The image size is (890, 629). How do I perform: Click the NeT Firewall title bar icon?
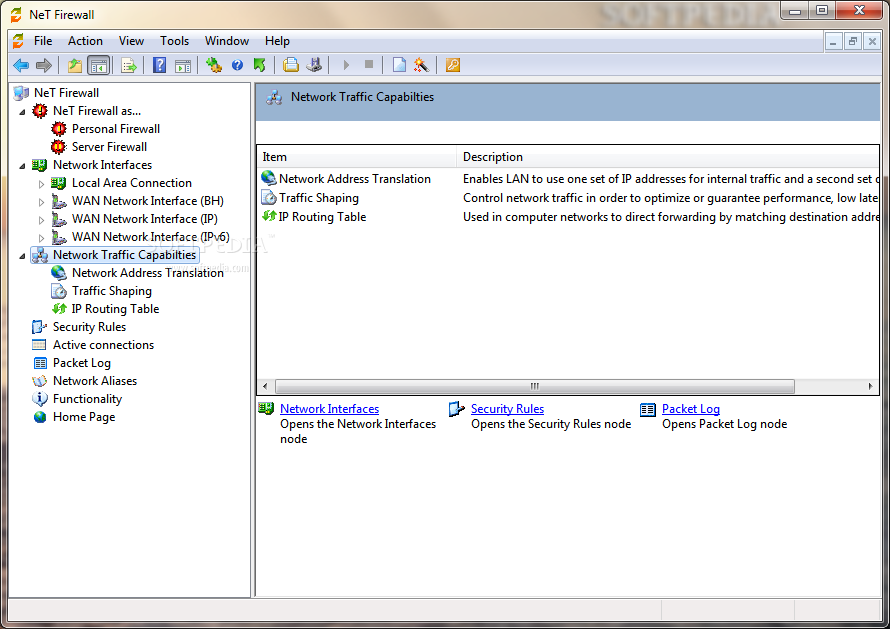(16, 14)
